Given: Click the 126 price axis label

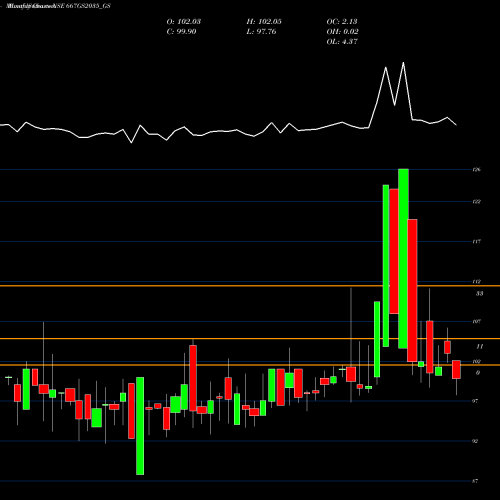Looking at the screenshot, I should (476, 170).
